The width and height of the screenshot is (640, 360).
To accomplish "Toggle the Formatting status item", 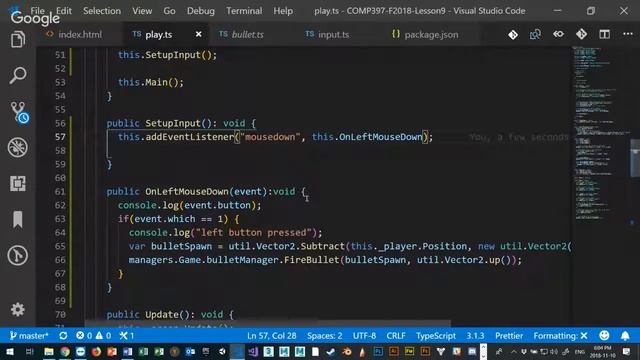I will [x=560, y=336].
